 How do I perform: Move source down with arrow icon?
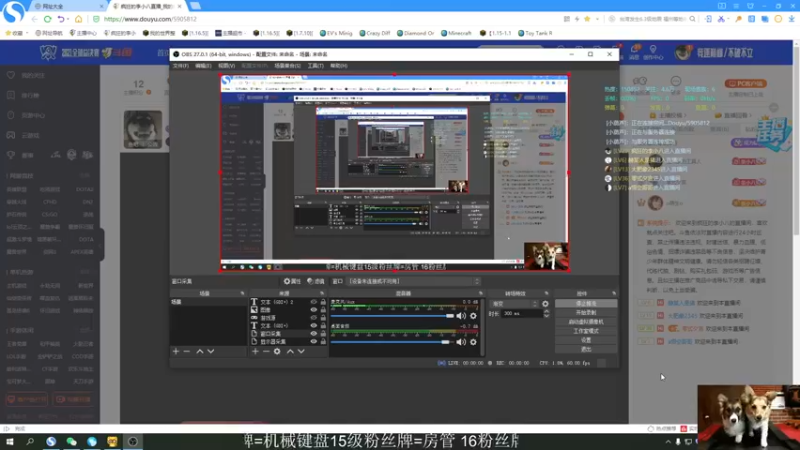coord(301,352)
